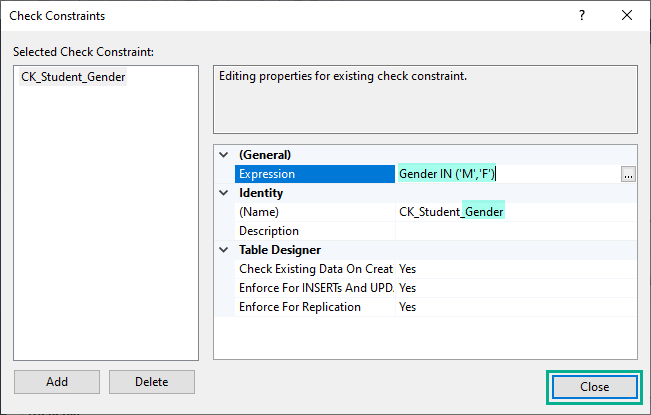Screen dimensions: 651x415
Task: Click the Delete button
Action: point(152,382)
